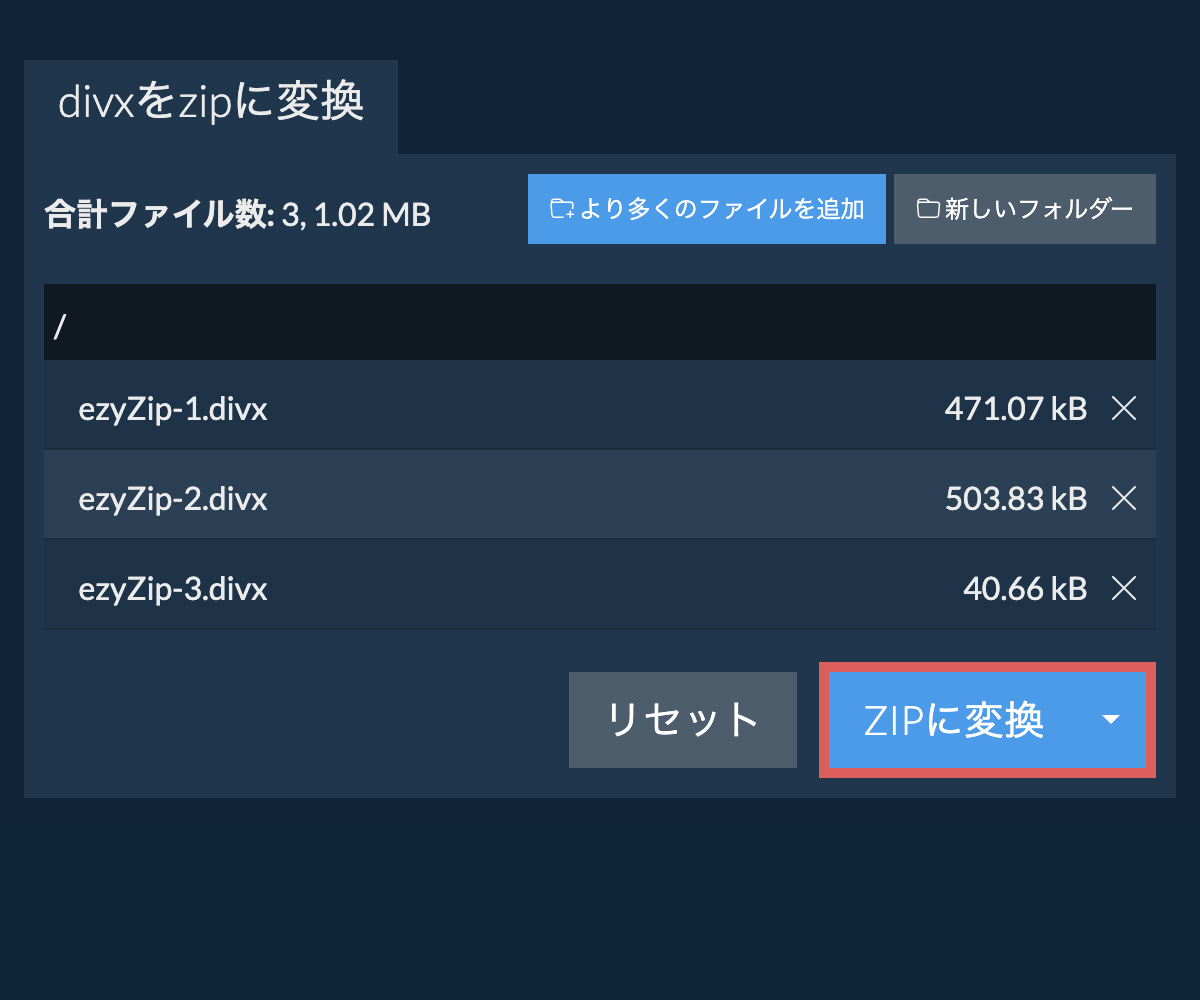Select the ezyZip-1.divx file name
Image resolution: width=1200 pixels, height=1000 pixels.
tap(173, 408)
